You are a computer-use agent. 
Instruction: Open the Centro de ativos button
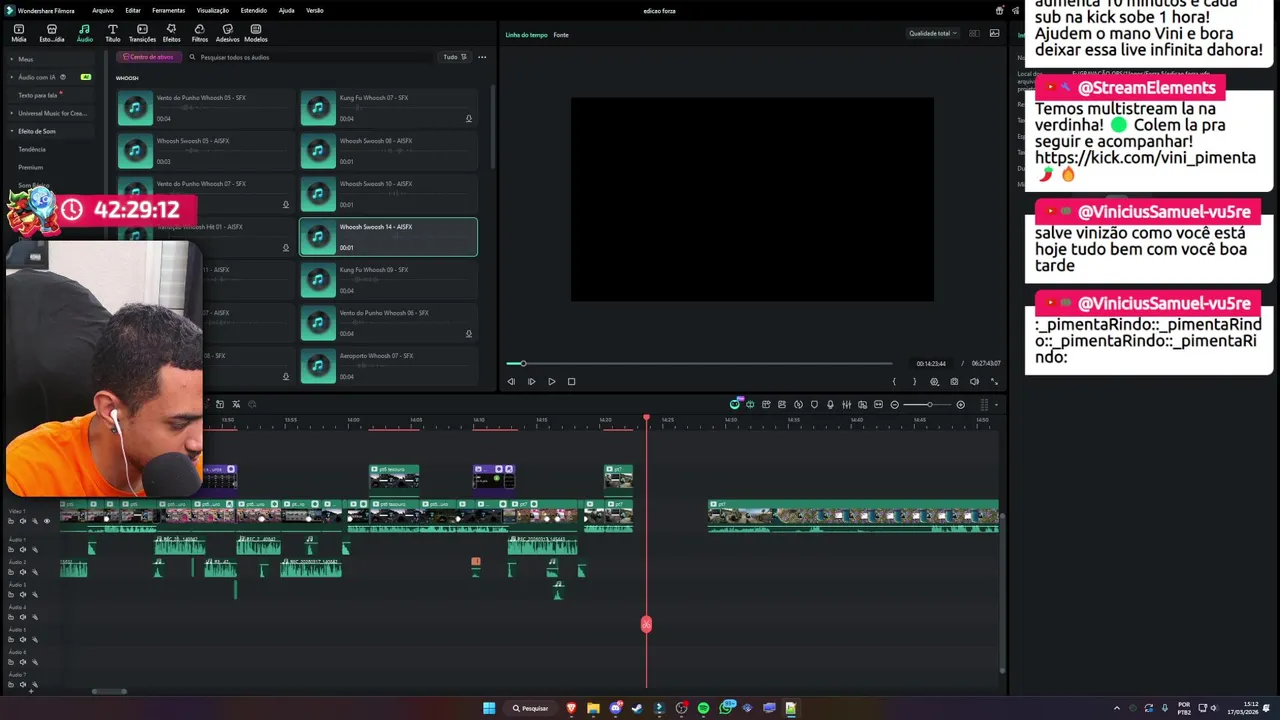click(x=148, y=57)
